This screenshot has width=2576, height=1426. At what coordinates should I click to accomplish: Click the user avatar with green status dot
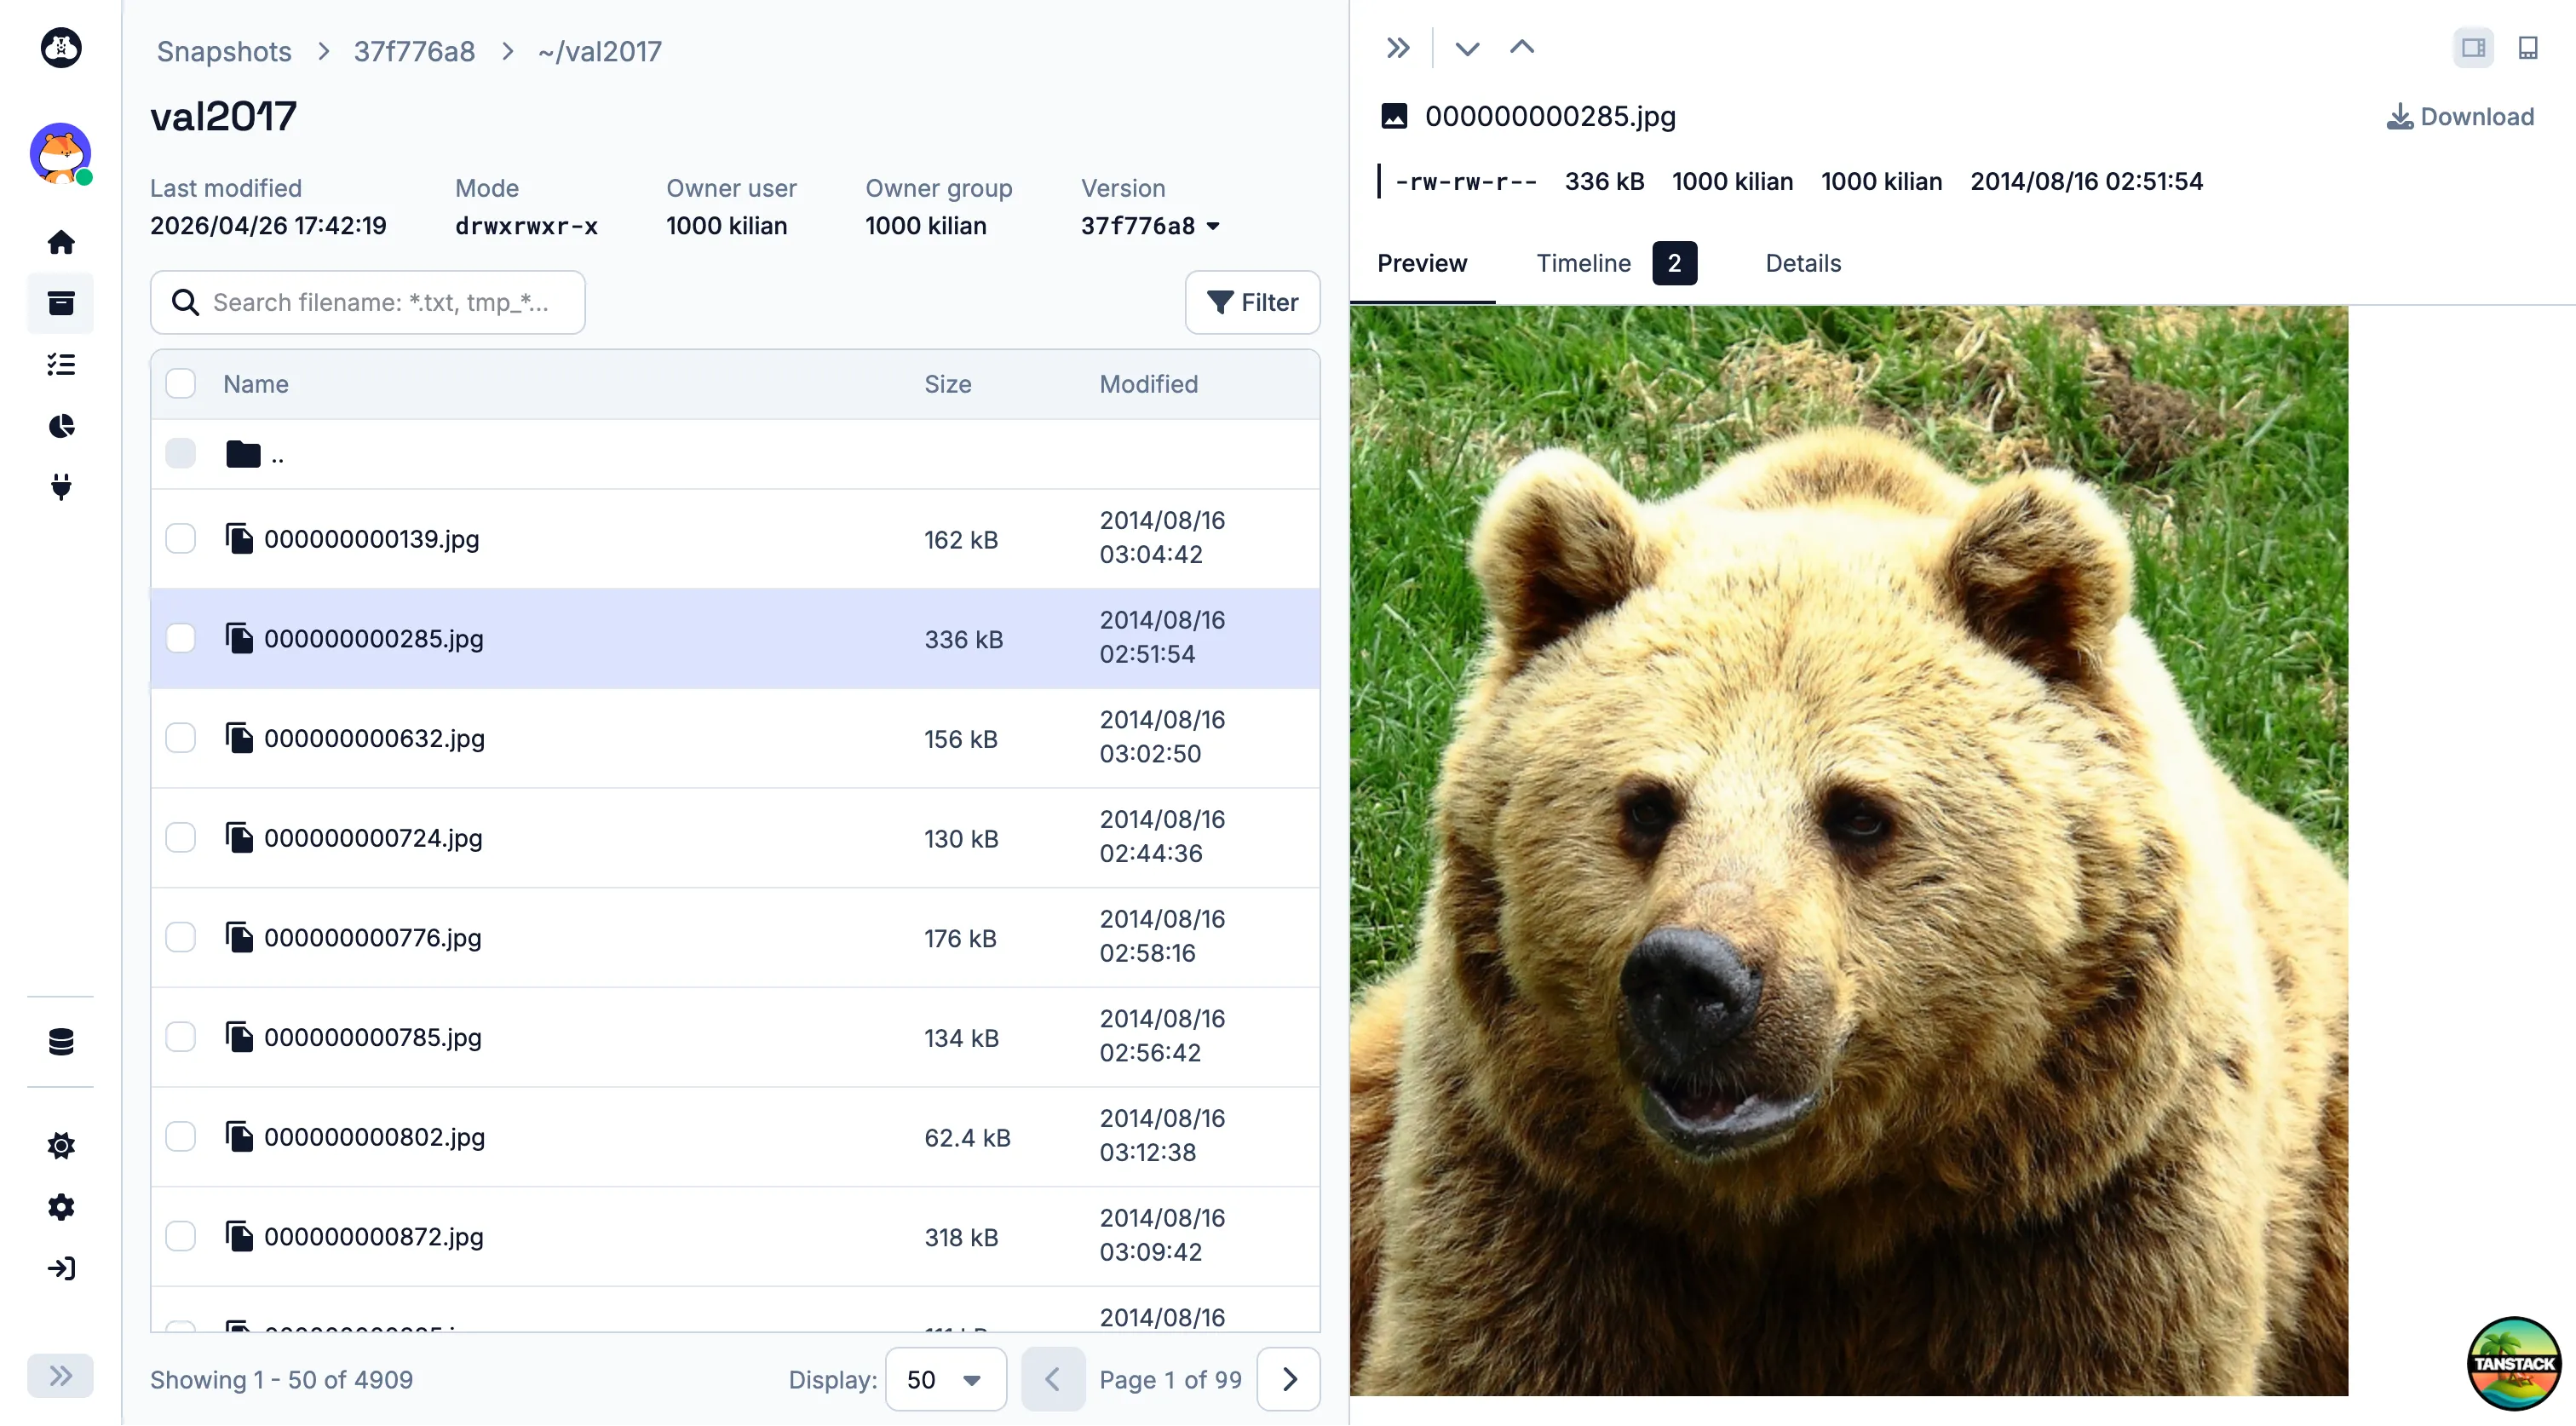pos(61,153)
